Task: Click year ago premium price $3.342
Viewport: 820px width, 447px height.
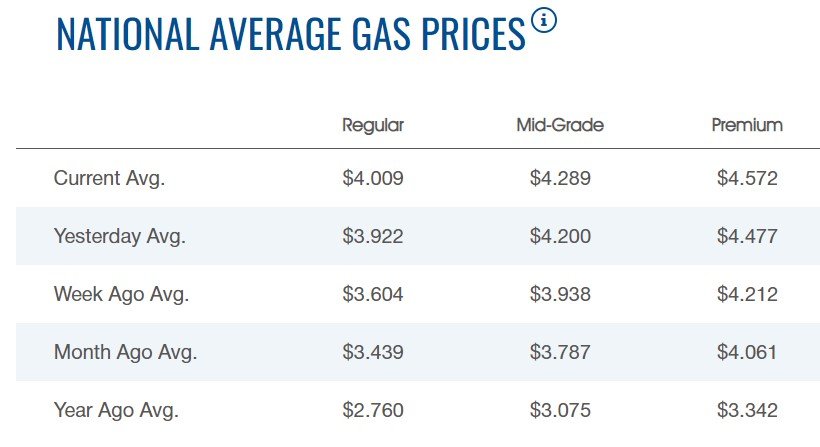Action: pyautogui.click(x=747, y=410)
